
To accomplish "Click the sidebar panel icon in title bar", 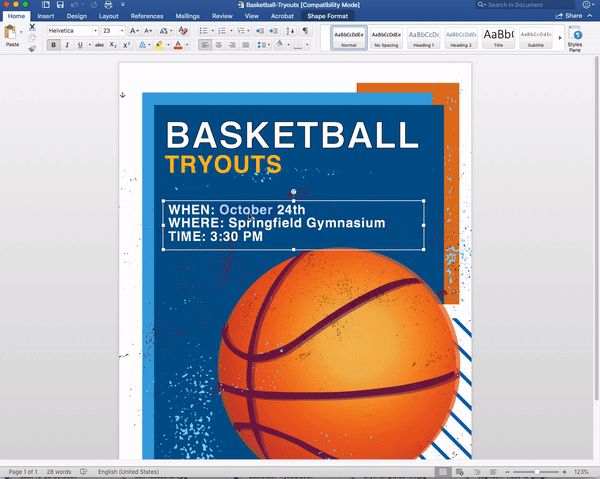I will coord(46,5).
